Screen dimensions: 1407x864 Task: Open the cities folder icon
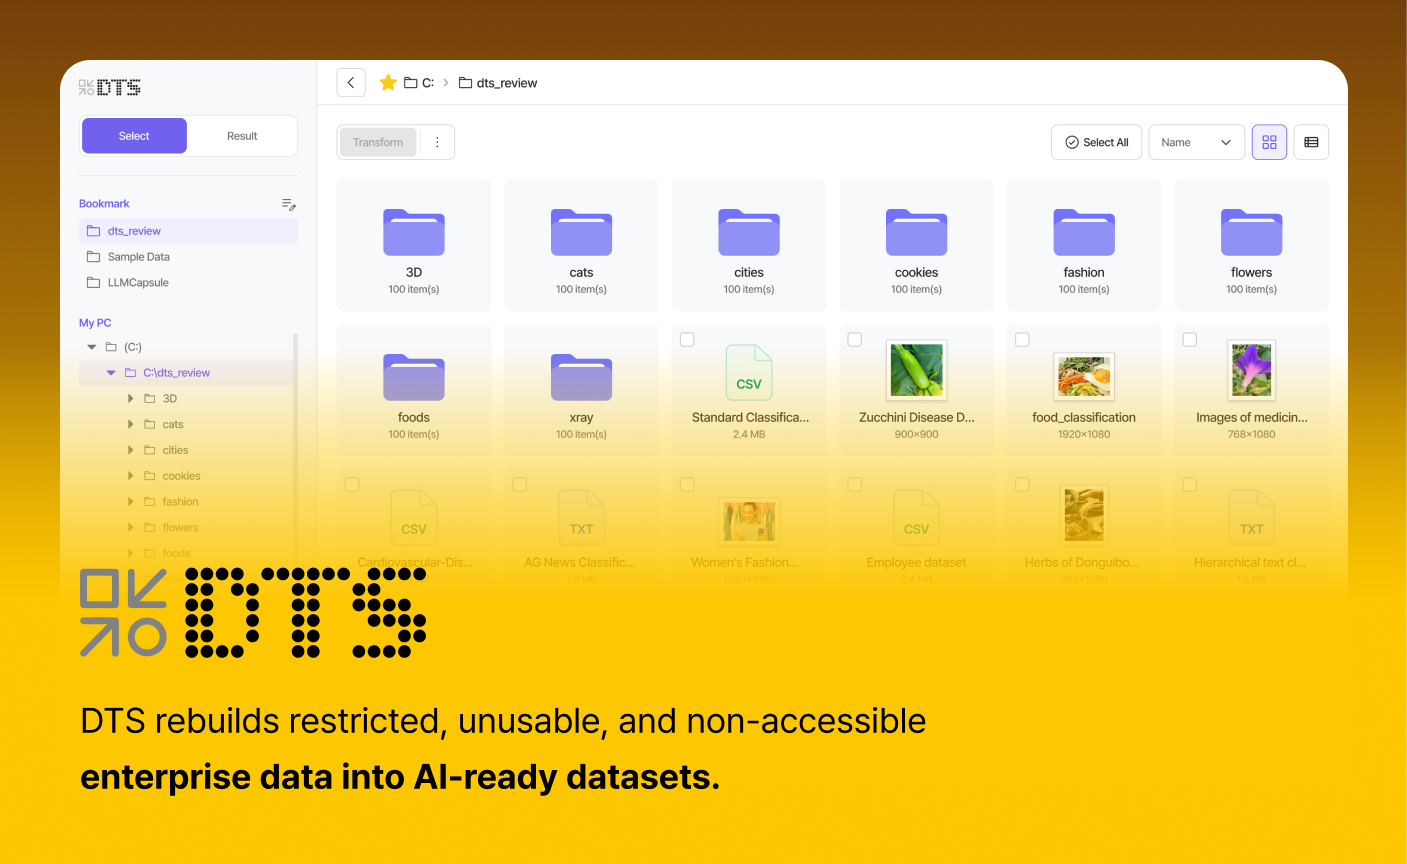pos(749,232)
